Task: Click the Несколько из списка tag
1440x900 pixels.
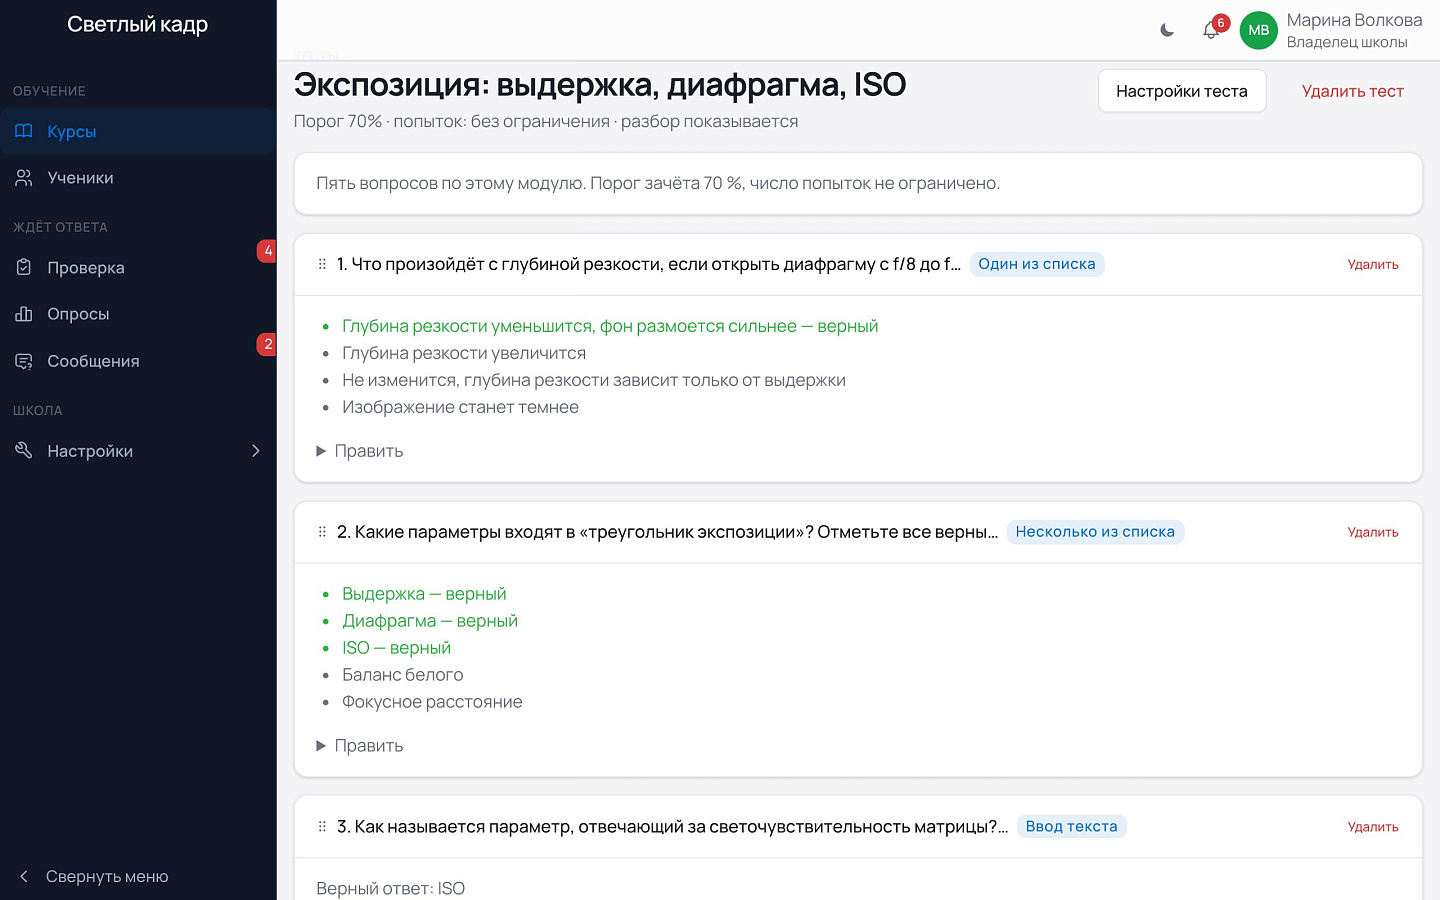Action: pos(1095,532)
